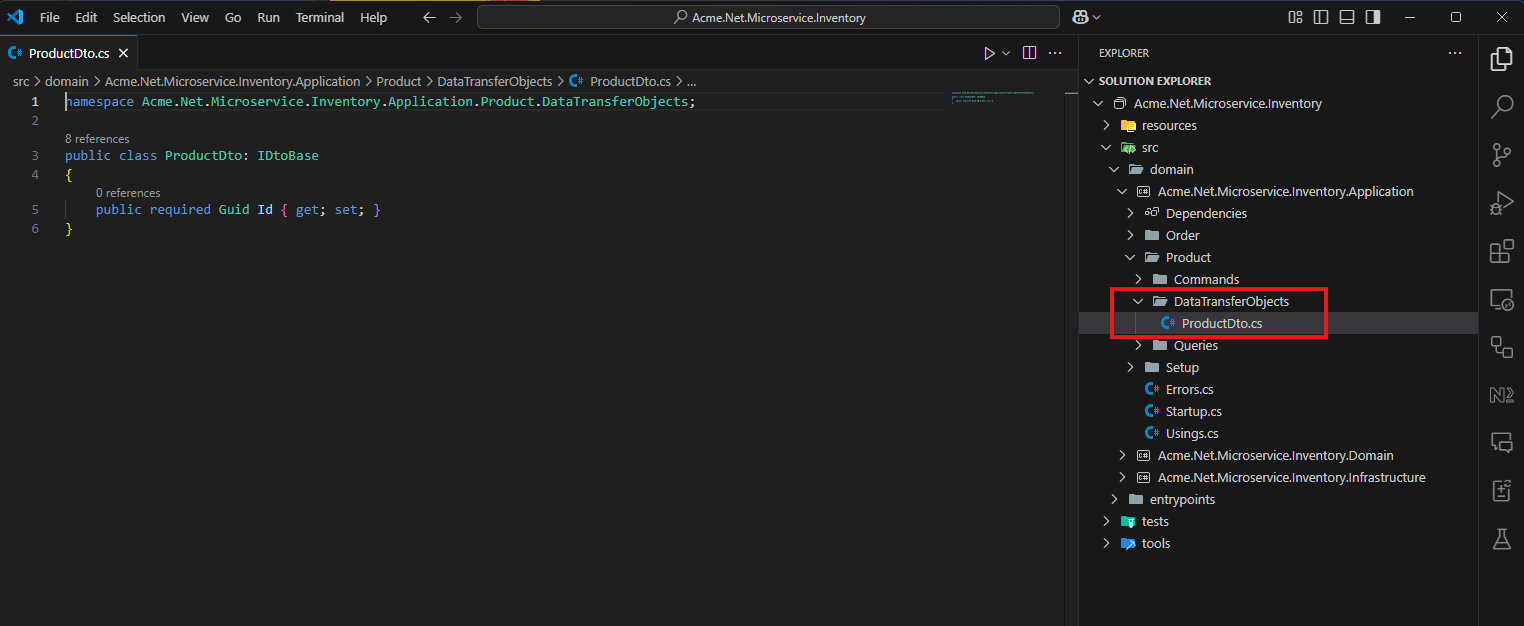Open the Explorer view in the activity bar
Image resolution: width=1524 pixels, height=626 pixels.
[1501, 59]
